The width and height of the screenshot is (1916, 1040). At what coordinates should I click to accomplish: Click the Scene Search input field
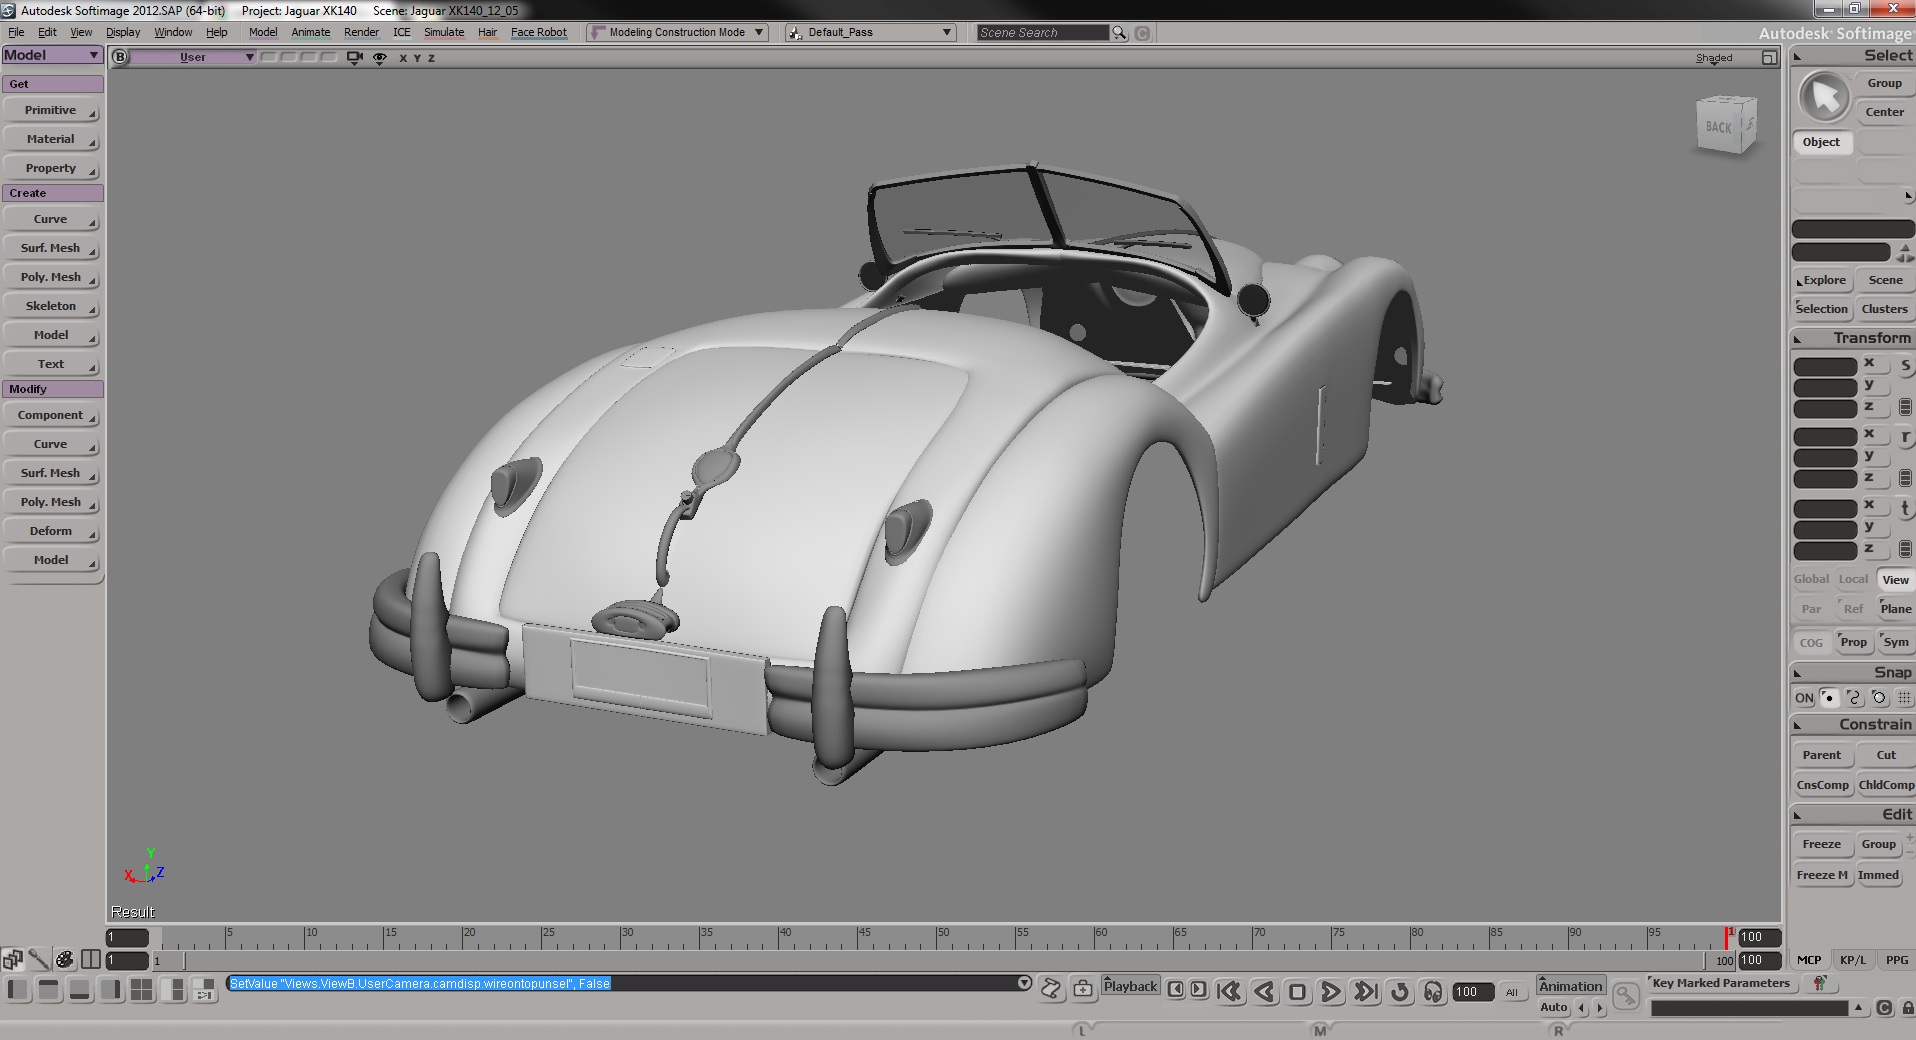pos(1042,33)
